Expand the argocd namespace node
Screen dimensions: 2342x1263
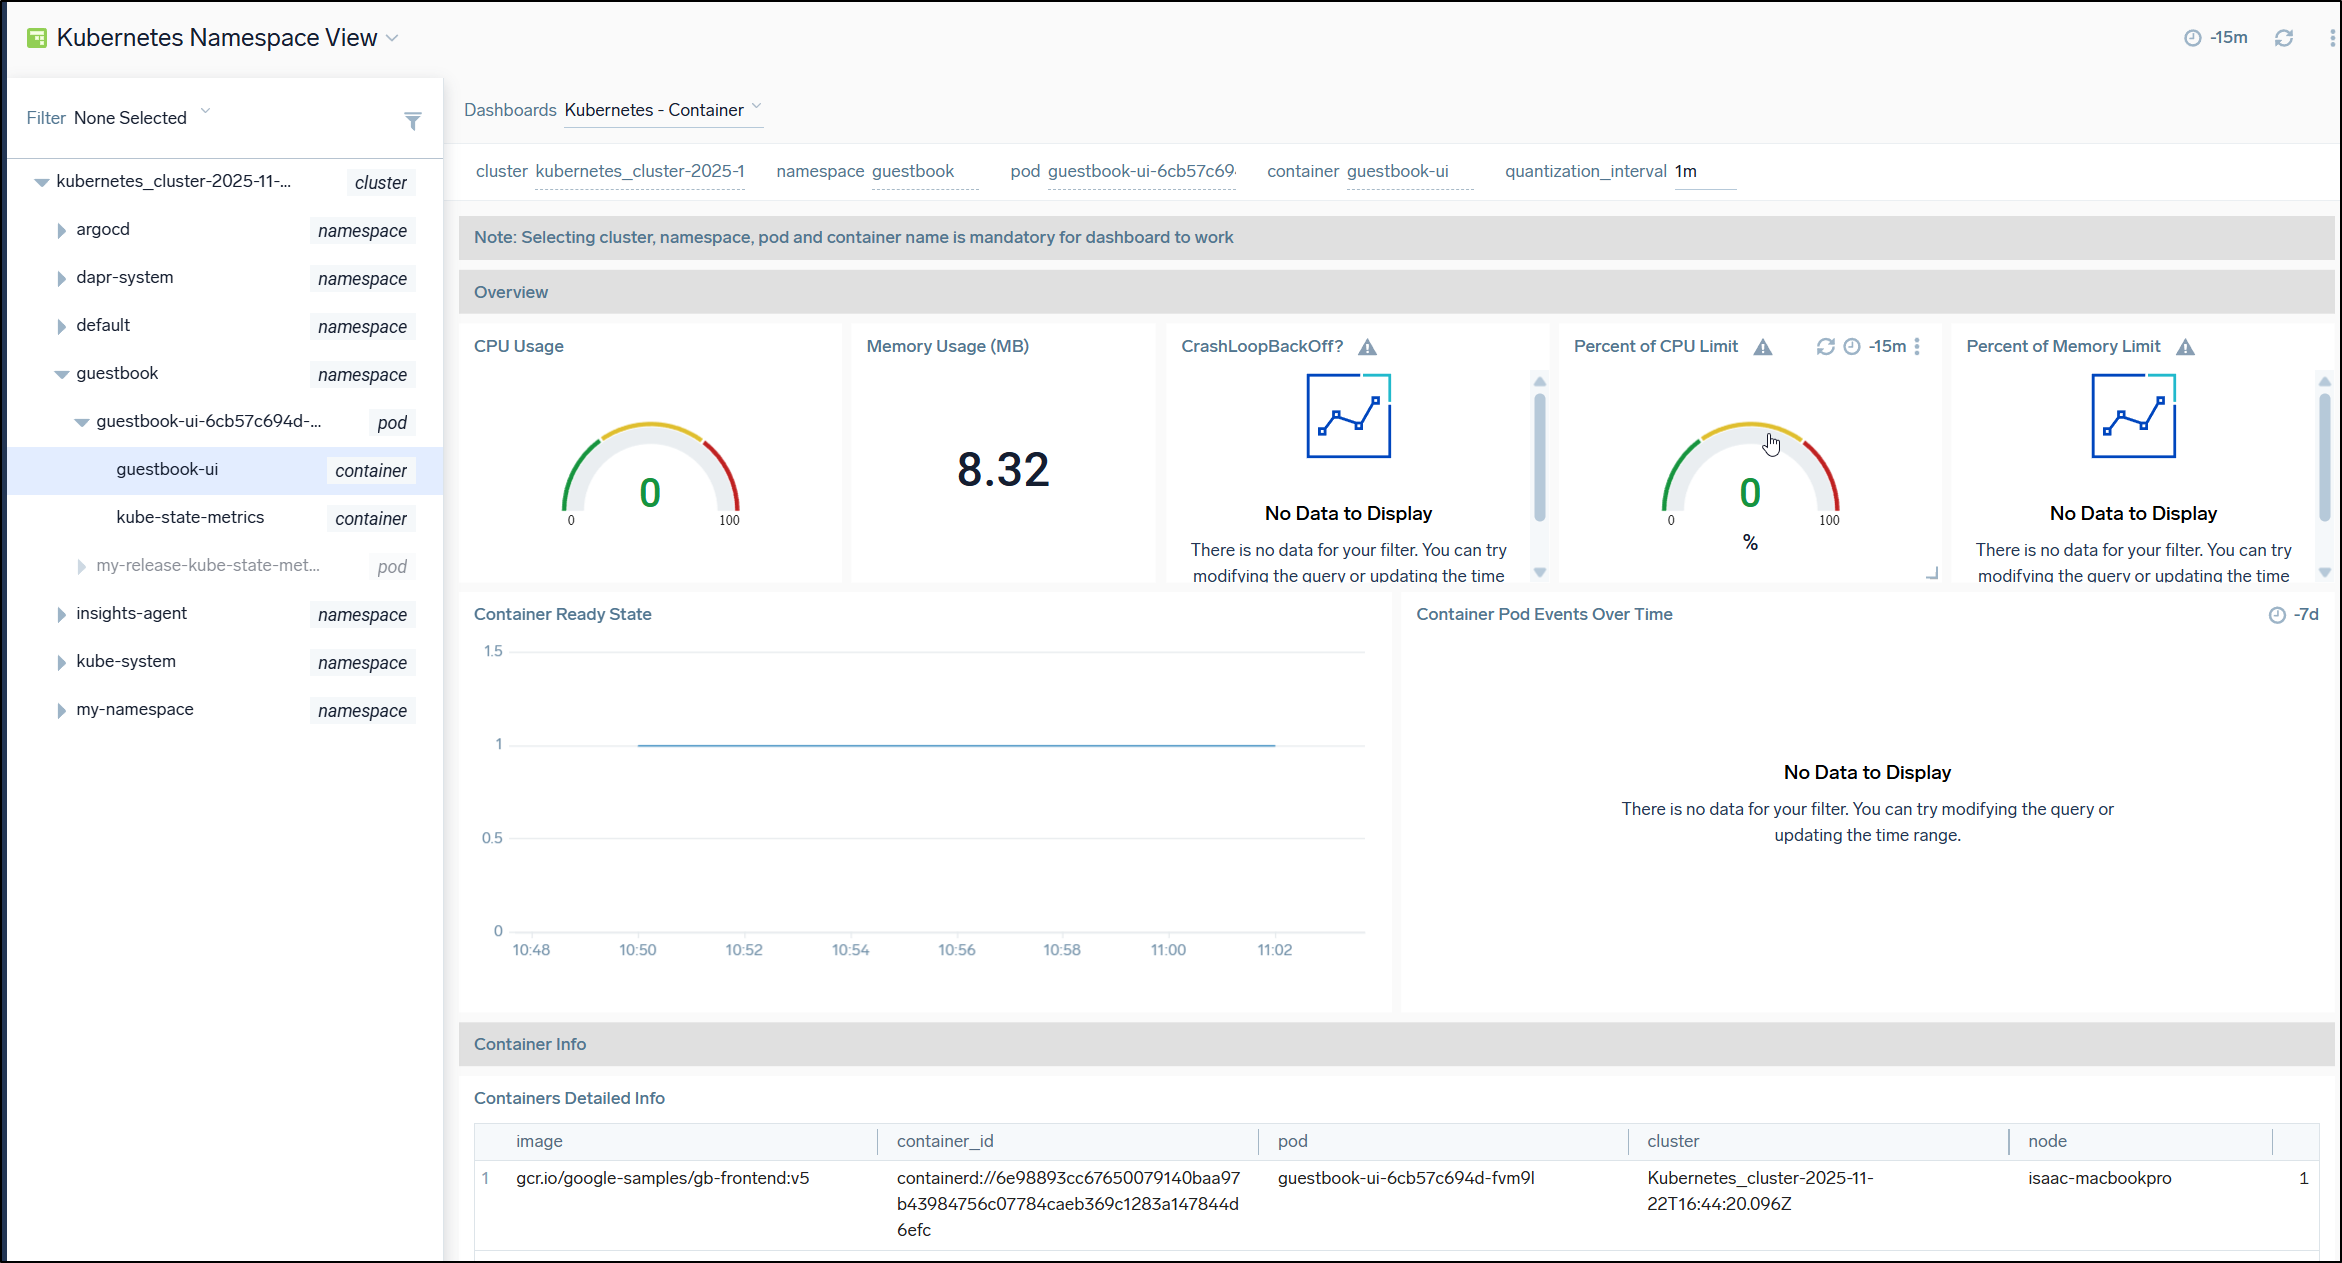(x=61, y=230)
